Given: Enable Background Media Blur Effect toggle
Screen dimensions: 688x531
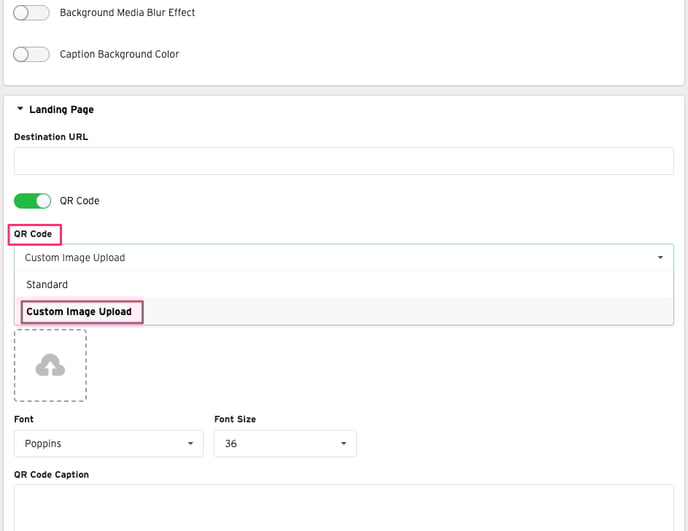Looking at the screenshot, I should (31, 13).
